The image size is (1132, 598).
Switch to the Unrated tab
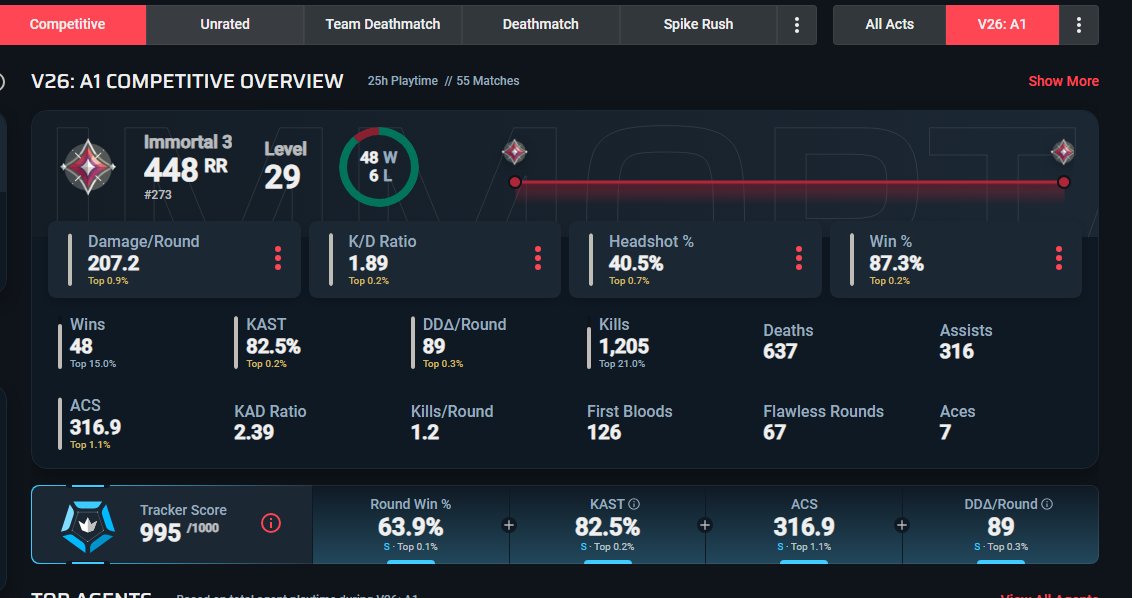coord(225,25)
